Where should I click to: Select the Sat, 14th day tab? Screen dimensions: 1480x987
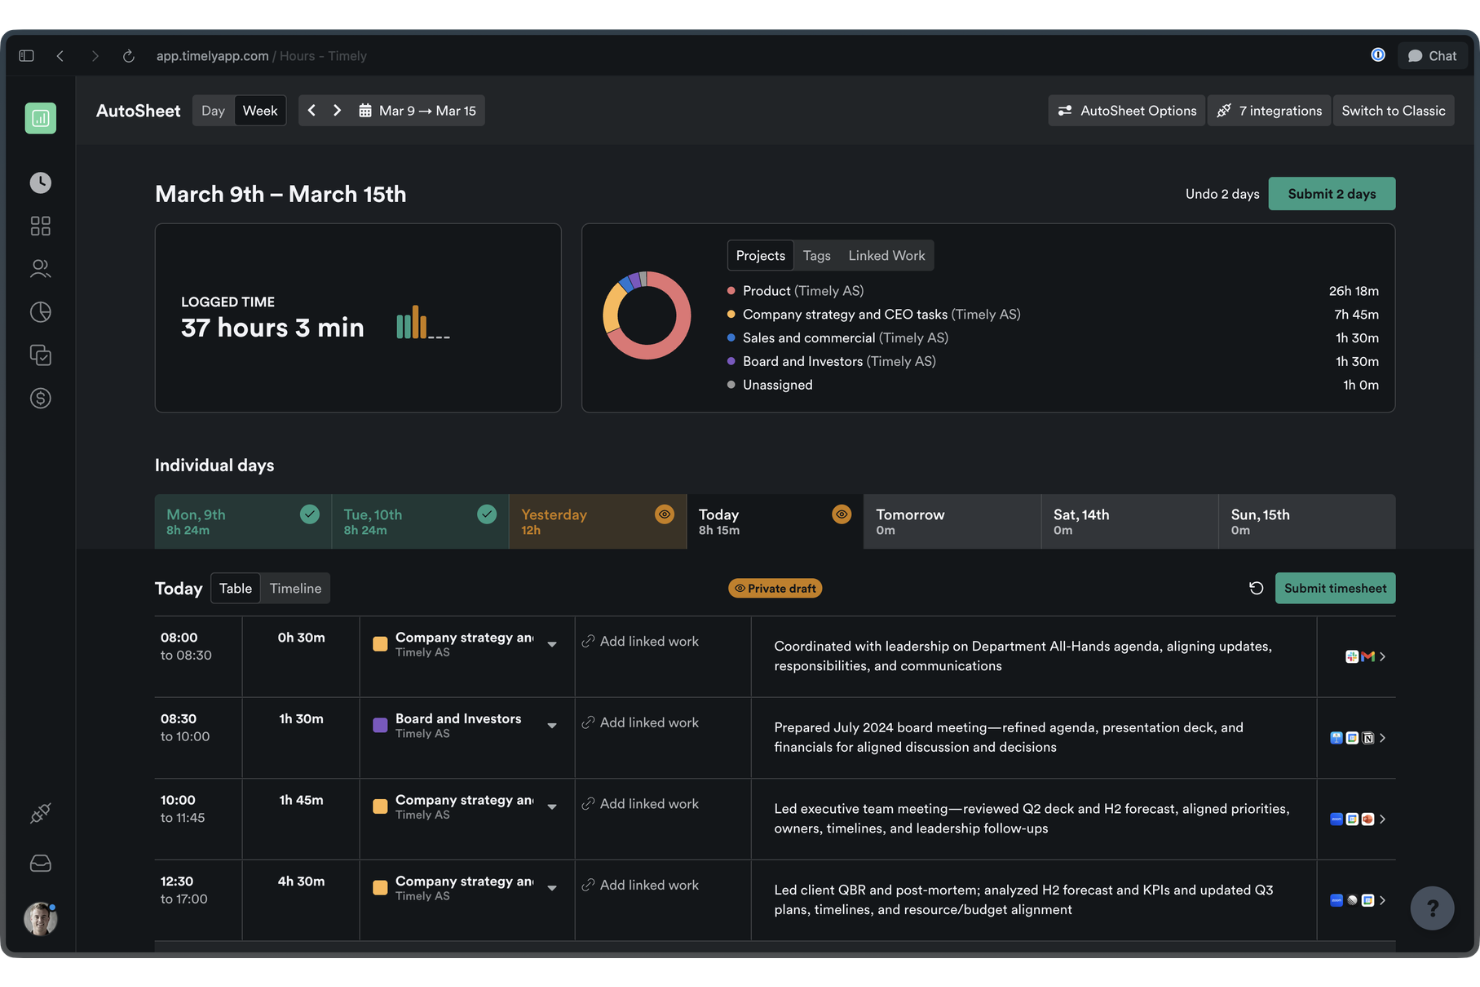[x=1129, y=521]
